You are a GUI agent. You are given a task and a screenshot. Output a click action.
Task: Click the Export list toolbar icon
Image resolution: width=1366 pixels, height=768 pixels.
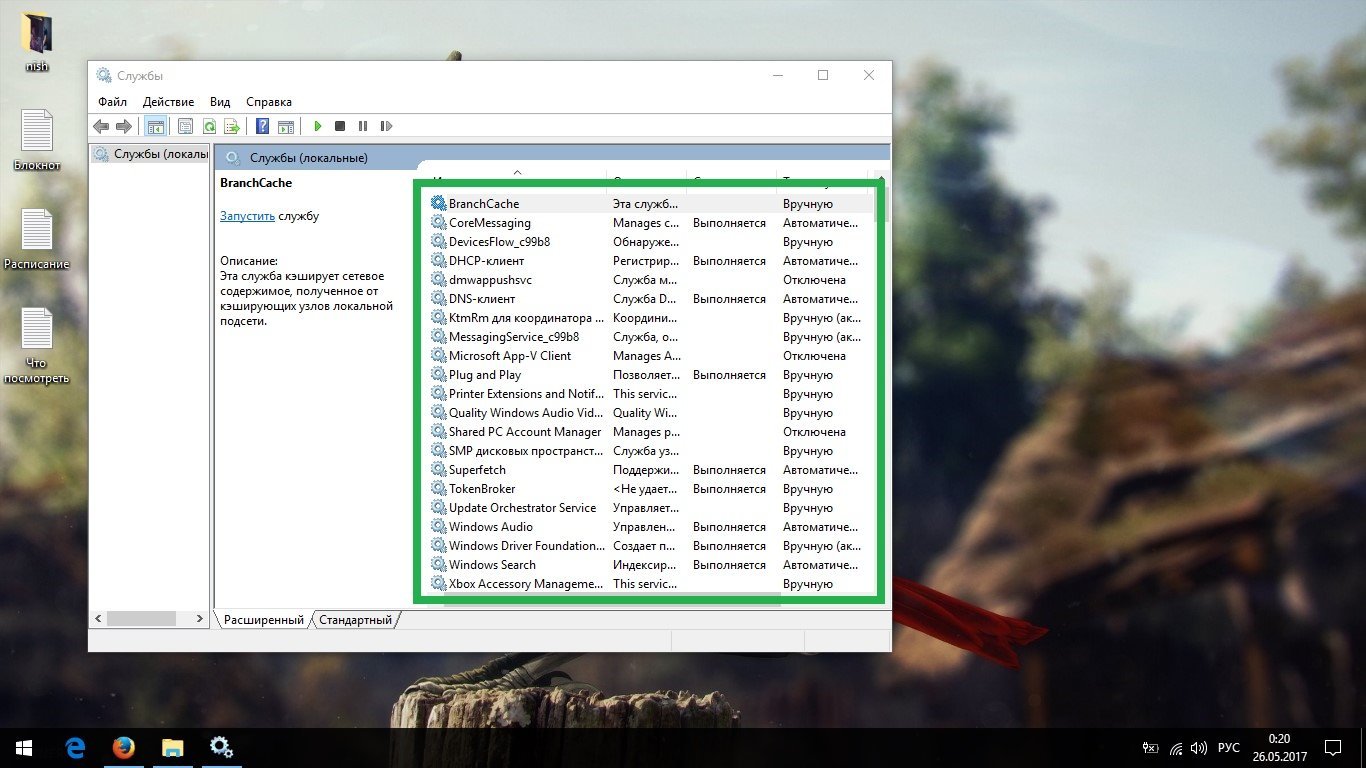(232, 126)
